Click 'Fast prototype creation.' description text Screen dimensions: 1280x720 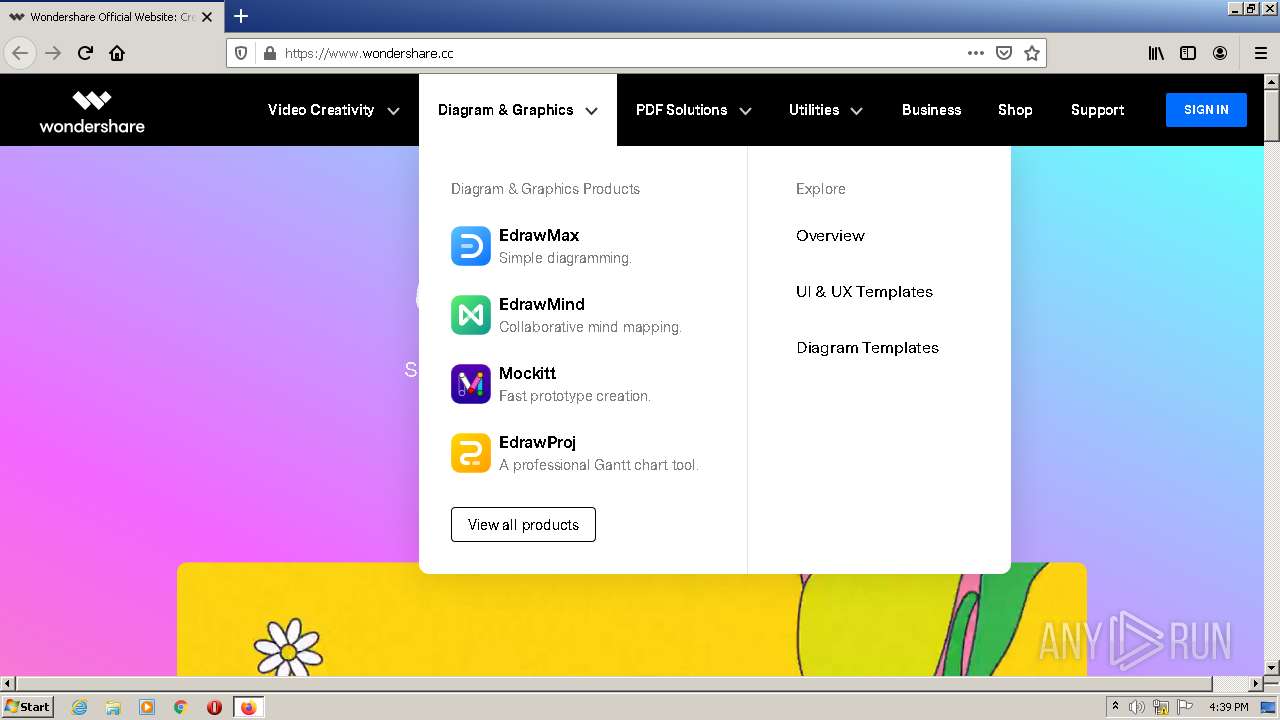tap(575, 396)
